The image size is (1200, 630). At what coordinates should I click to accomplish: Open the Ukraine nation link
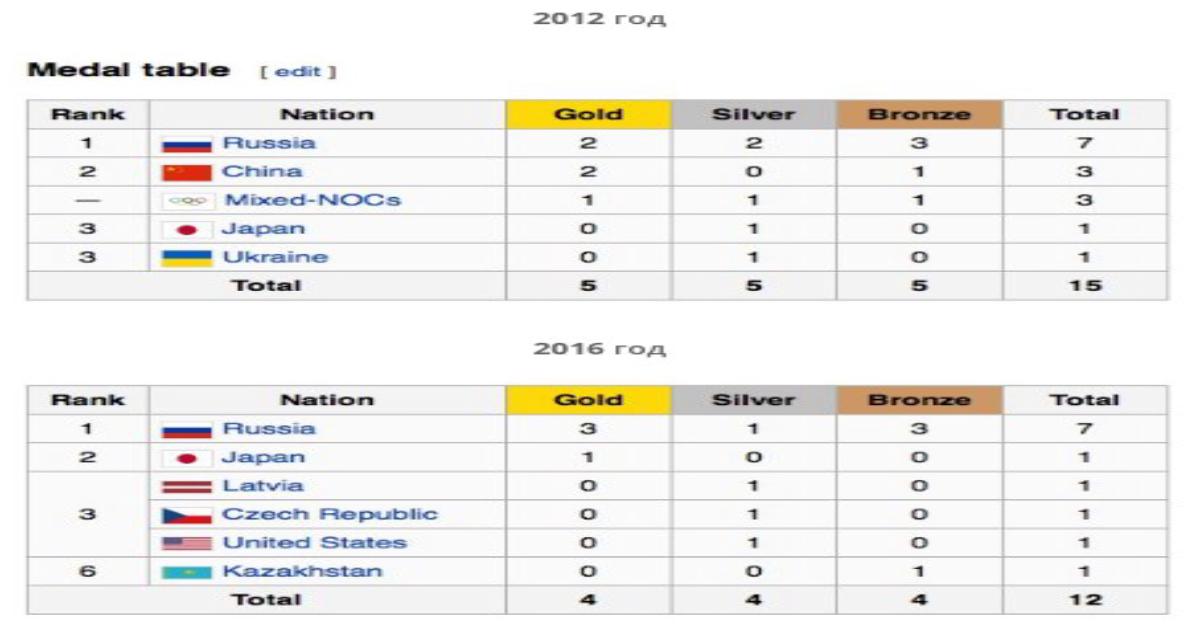[275, 257]
